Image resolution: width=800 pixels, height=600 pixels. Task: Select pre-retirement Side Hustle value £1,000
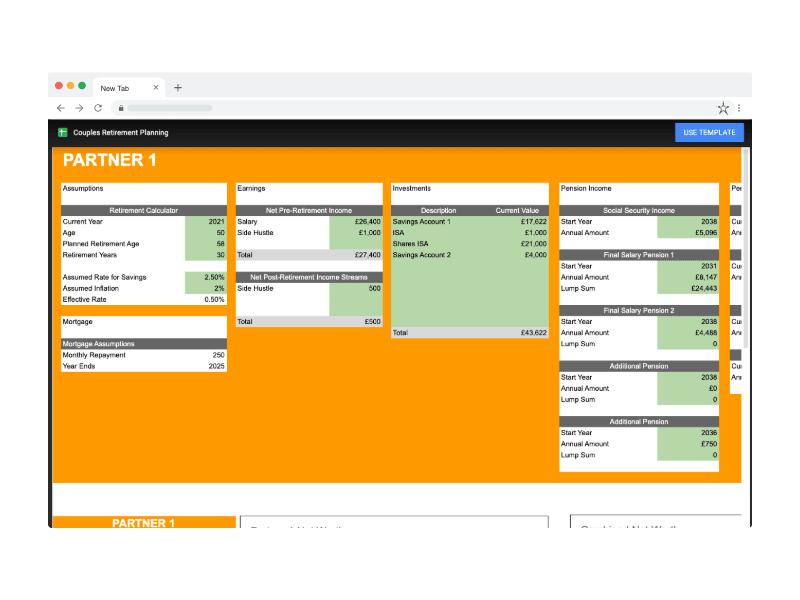pyautogui.click(x=356, y=233)
